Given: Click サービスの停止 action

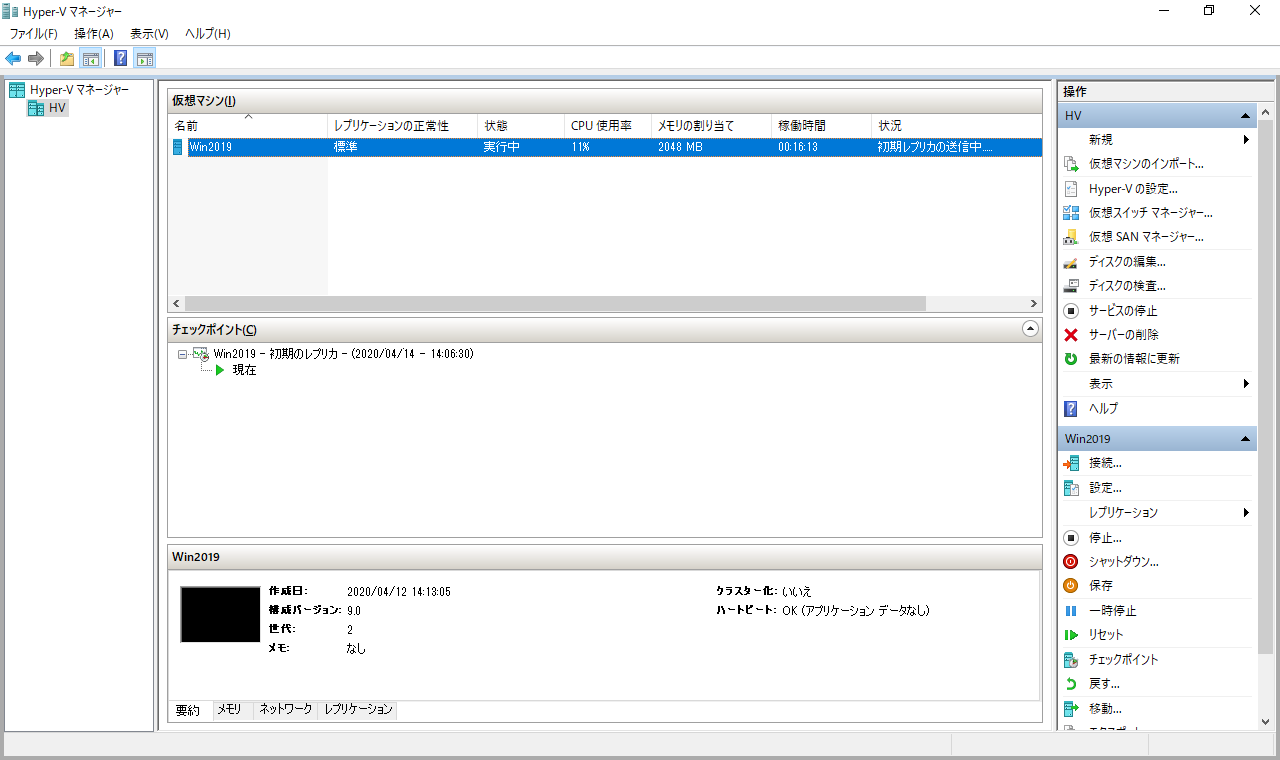Looking at the screenshot, I should click(1123, 310).
